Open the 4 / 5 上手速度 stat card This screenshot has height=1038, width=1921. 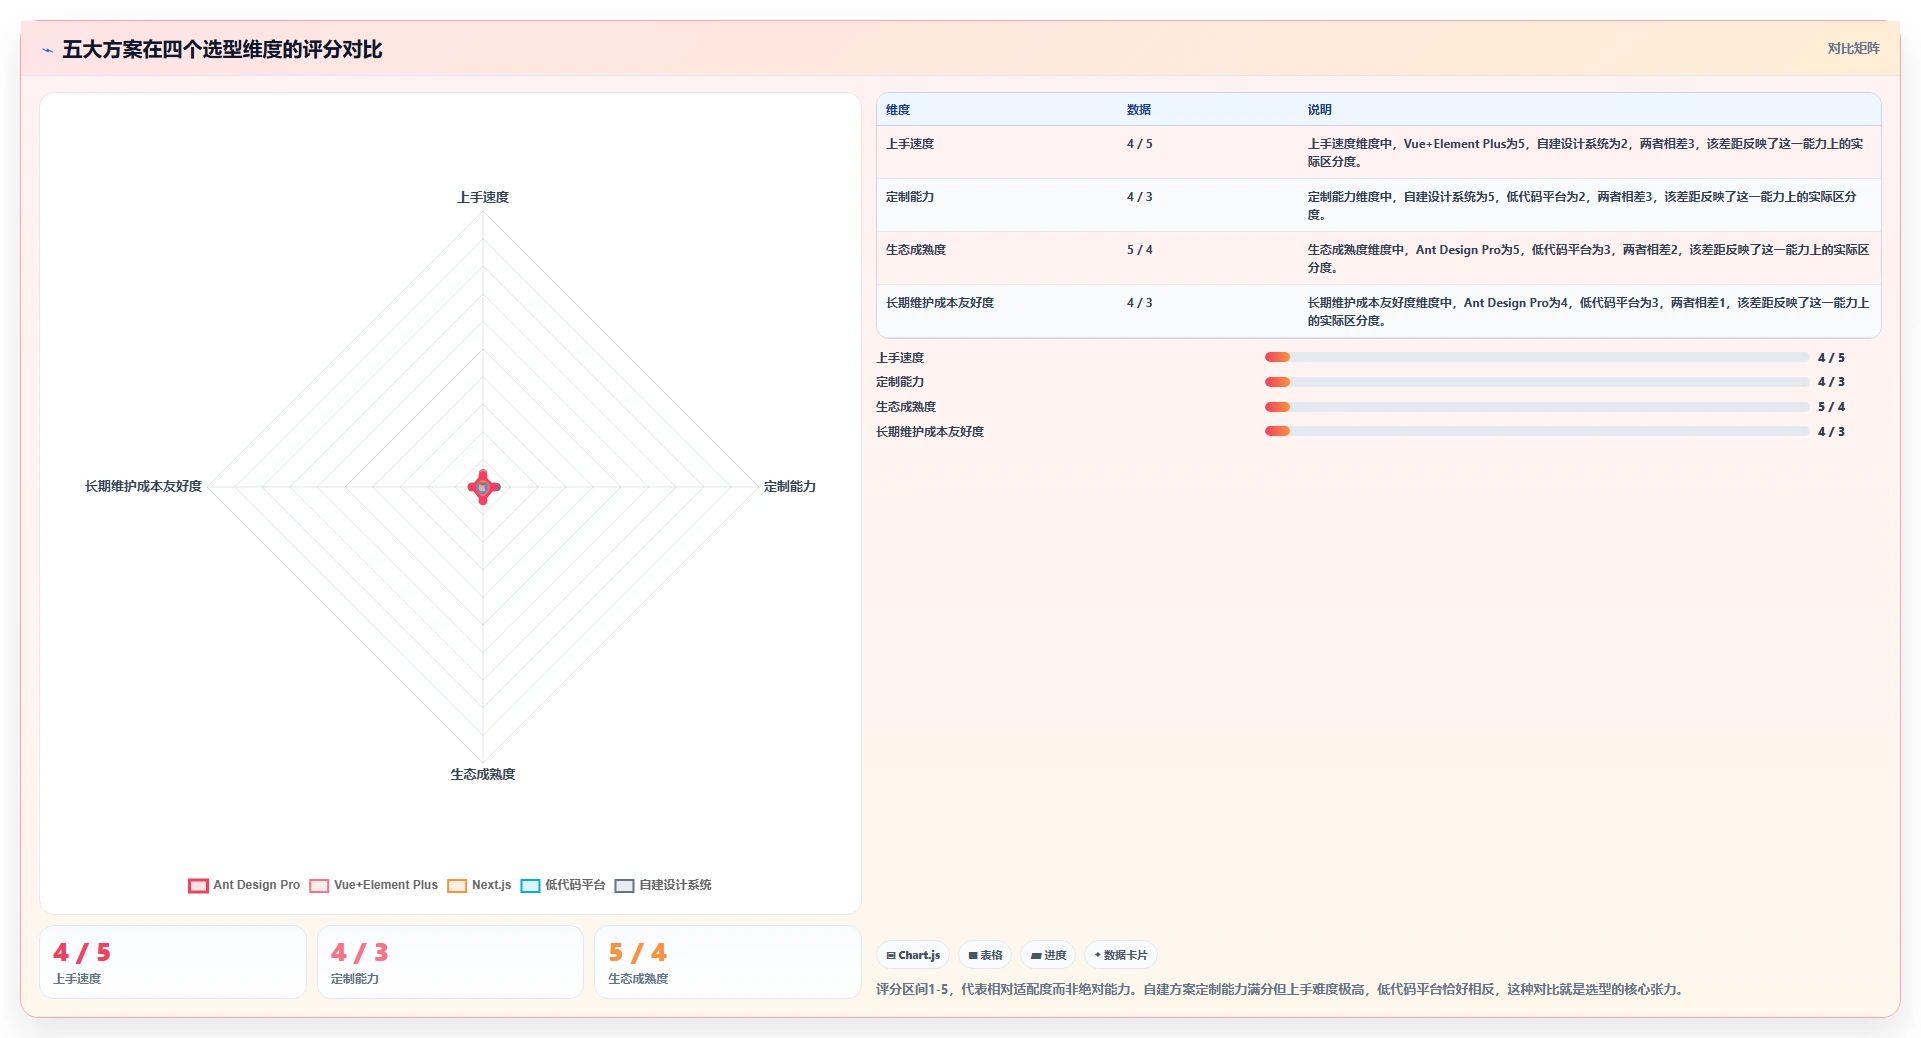[x=173, y=962]
